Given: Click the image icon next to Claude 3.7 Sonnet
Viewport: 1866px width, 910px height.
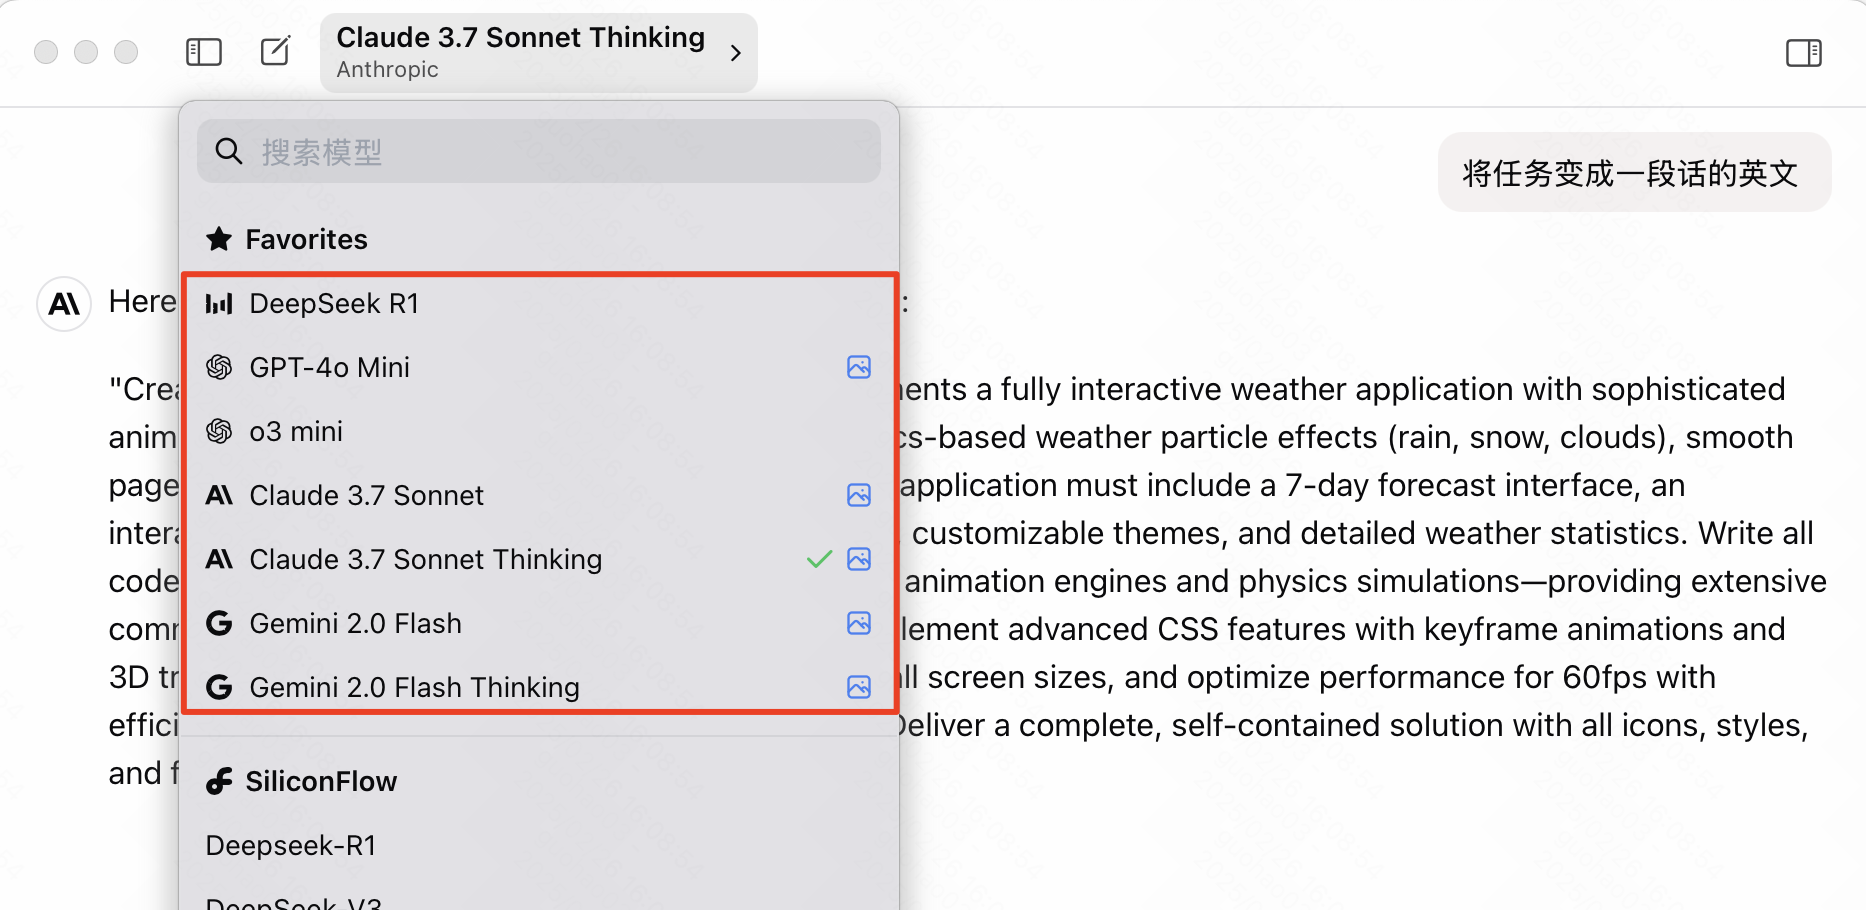Looking at the screenshot, I should point(859,495).
